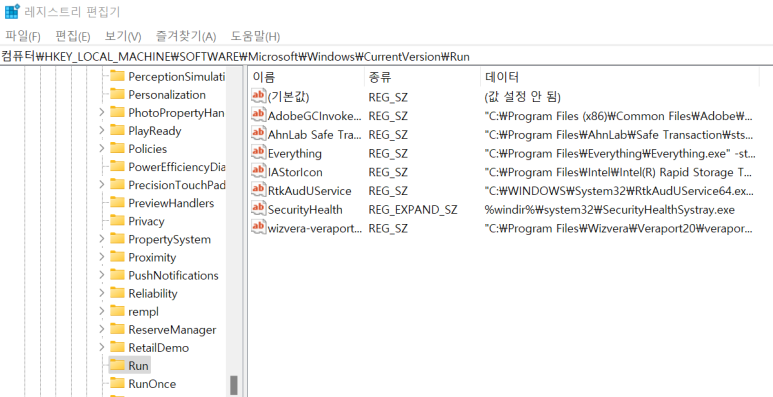Click the Wizvera Veraport20 path data cell

[x=619, y=229]
